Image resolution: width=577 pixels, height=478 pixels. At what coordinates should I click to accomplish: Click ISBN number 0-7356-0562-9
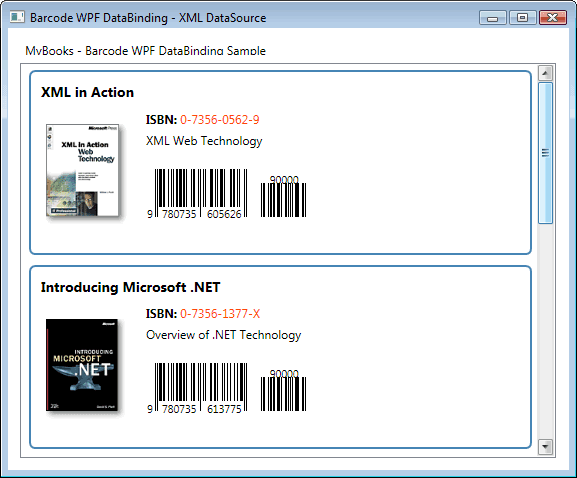[220, 120]
